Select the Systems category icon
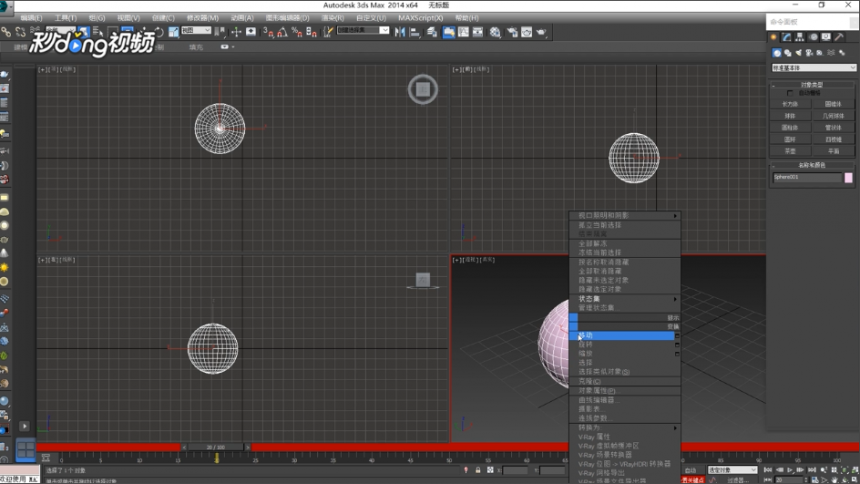 coord(842,53)
